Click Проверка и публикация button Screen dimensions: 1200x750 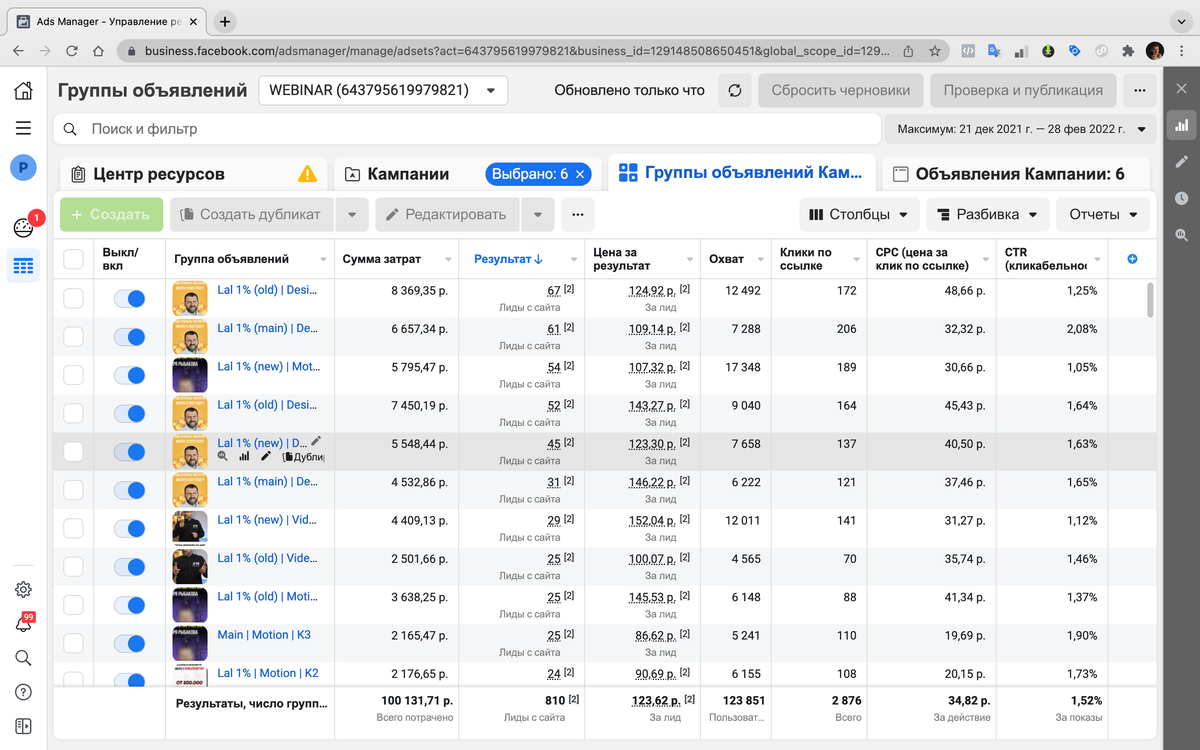pos(1023,90)
